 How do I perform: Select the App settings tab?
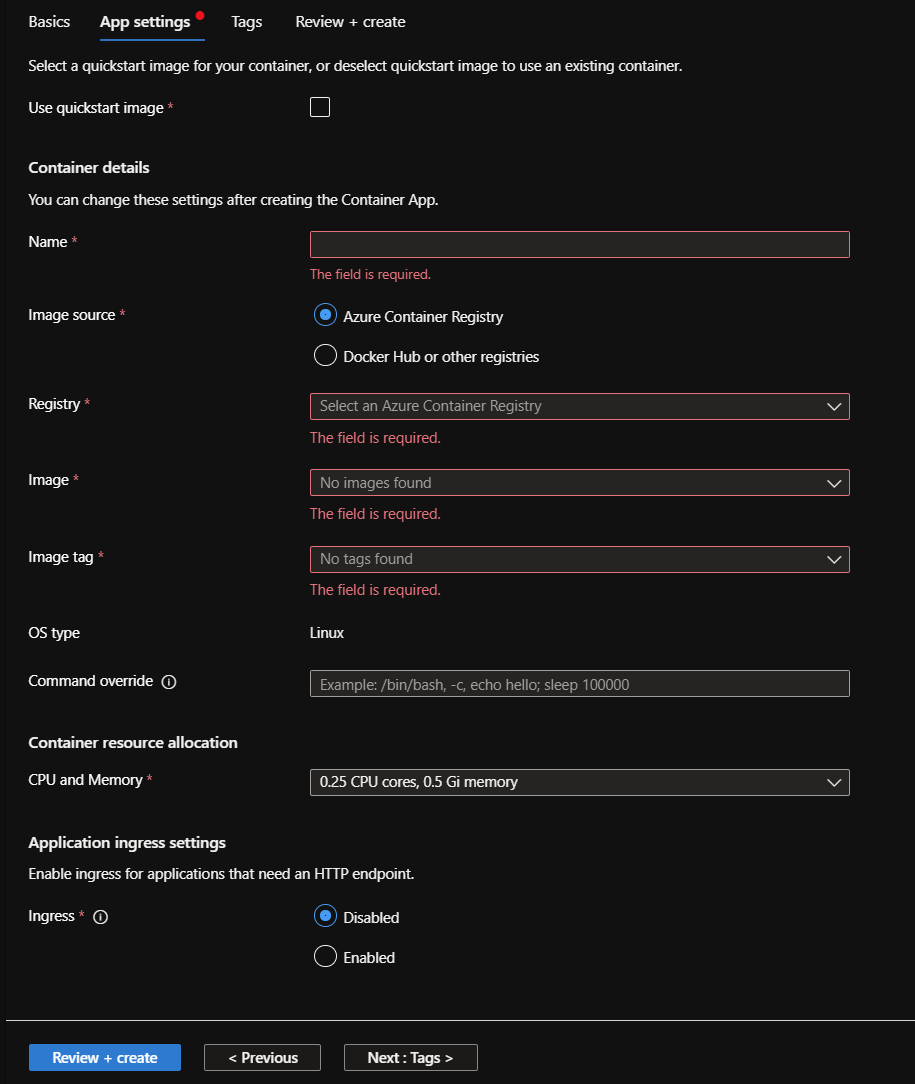point(145,22)
